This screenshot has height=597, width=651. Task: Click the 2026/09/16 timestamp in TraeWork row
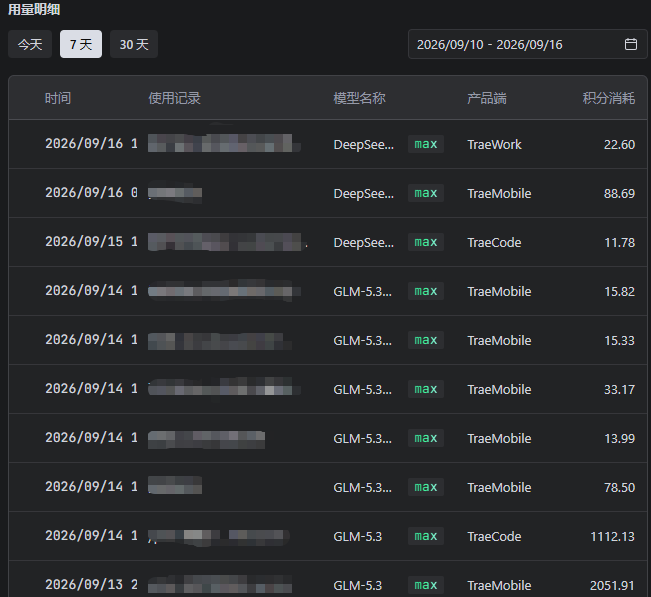pos(91,144)
